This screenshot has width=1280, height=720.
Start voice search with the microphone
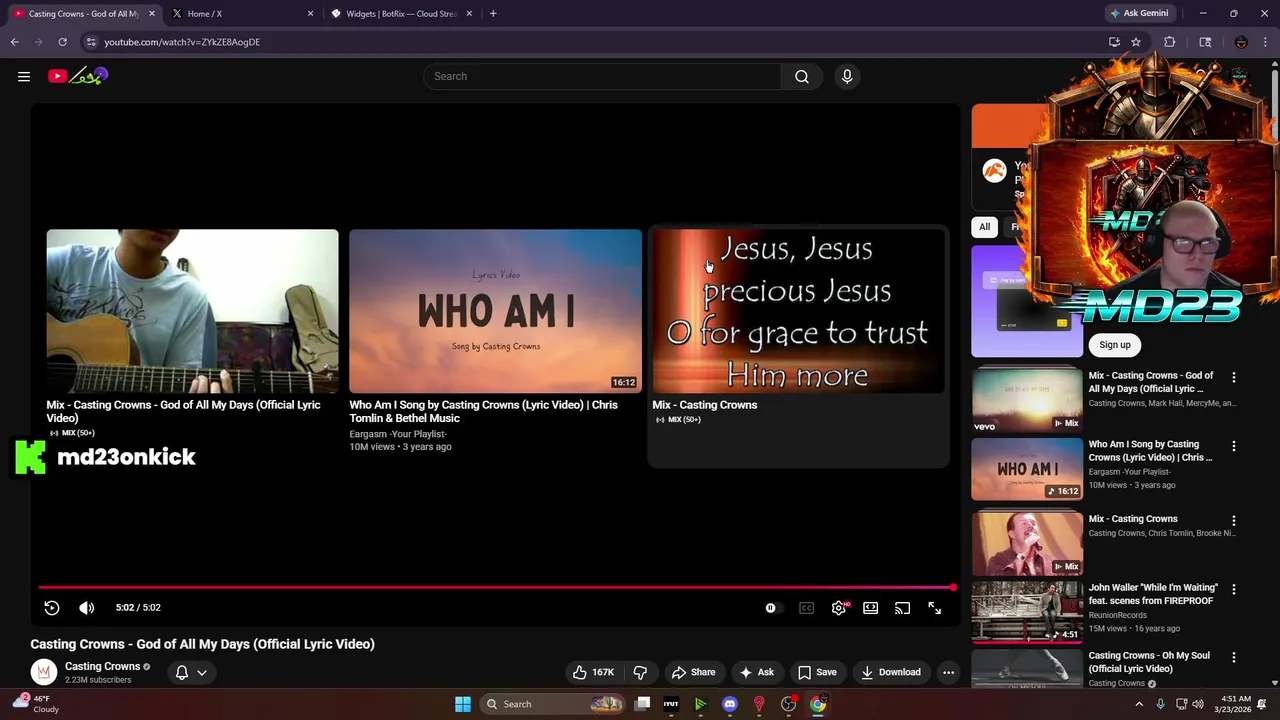(847, 76)
